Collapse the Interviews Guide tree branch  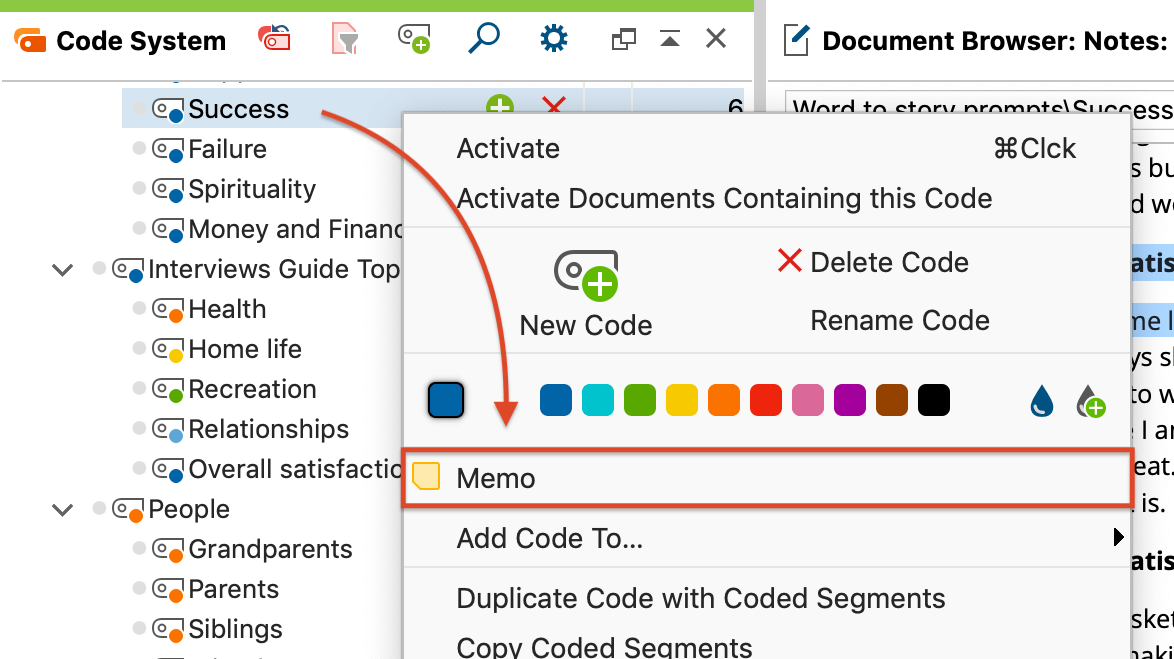[62, 269]
